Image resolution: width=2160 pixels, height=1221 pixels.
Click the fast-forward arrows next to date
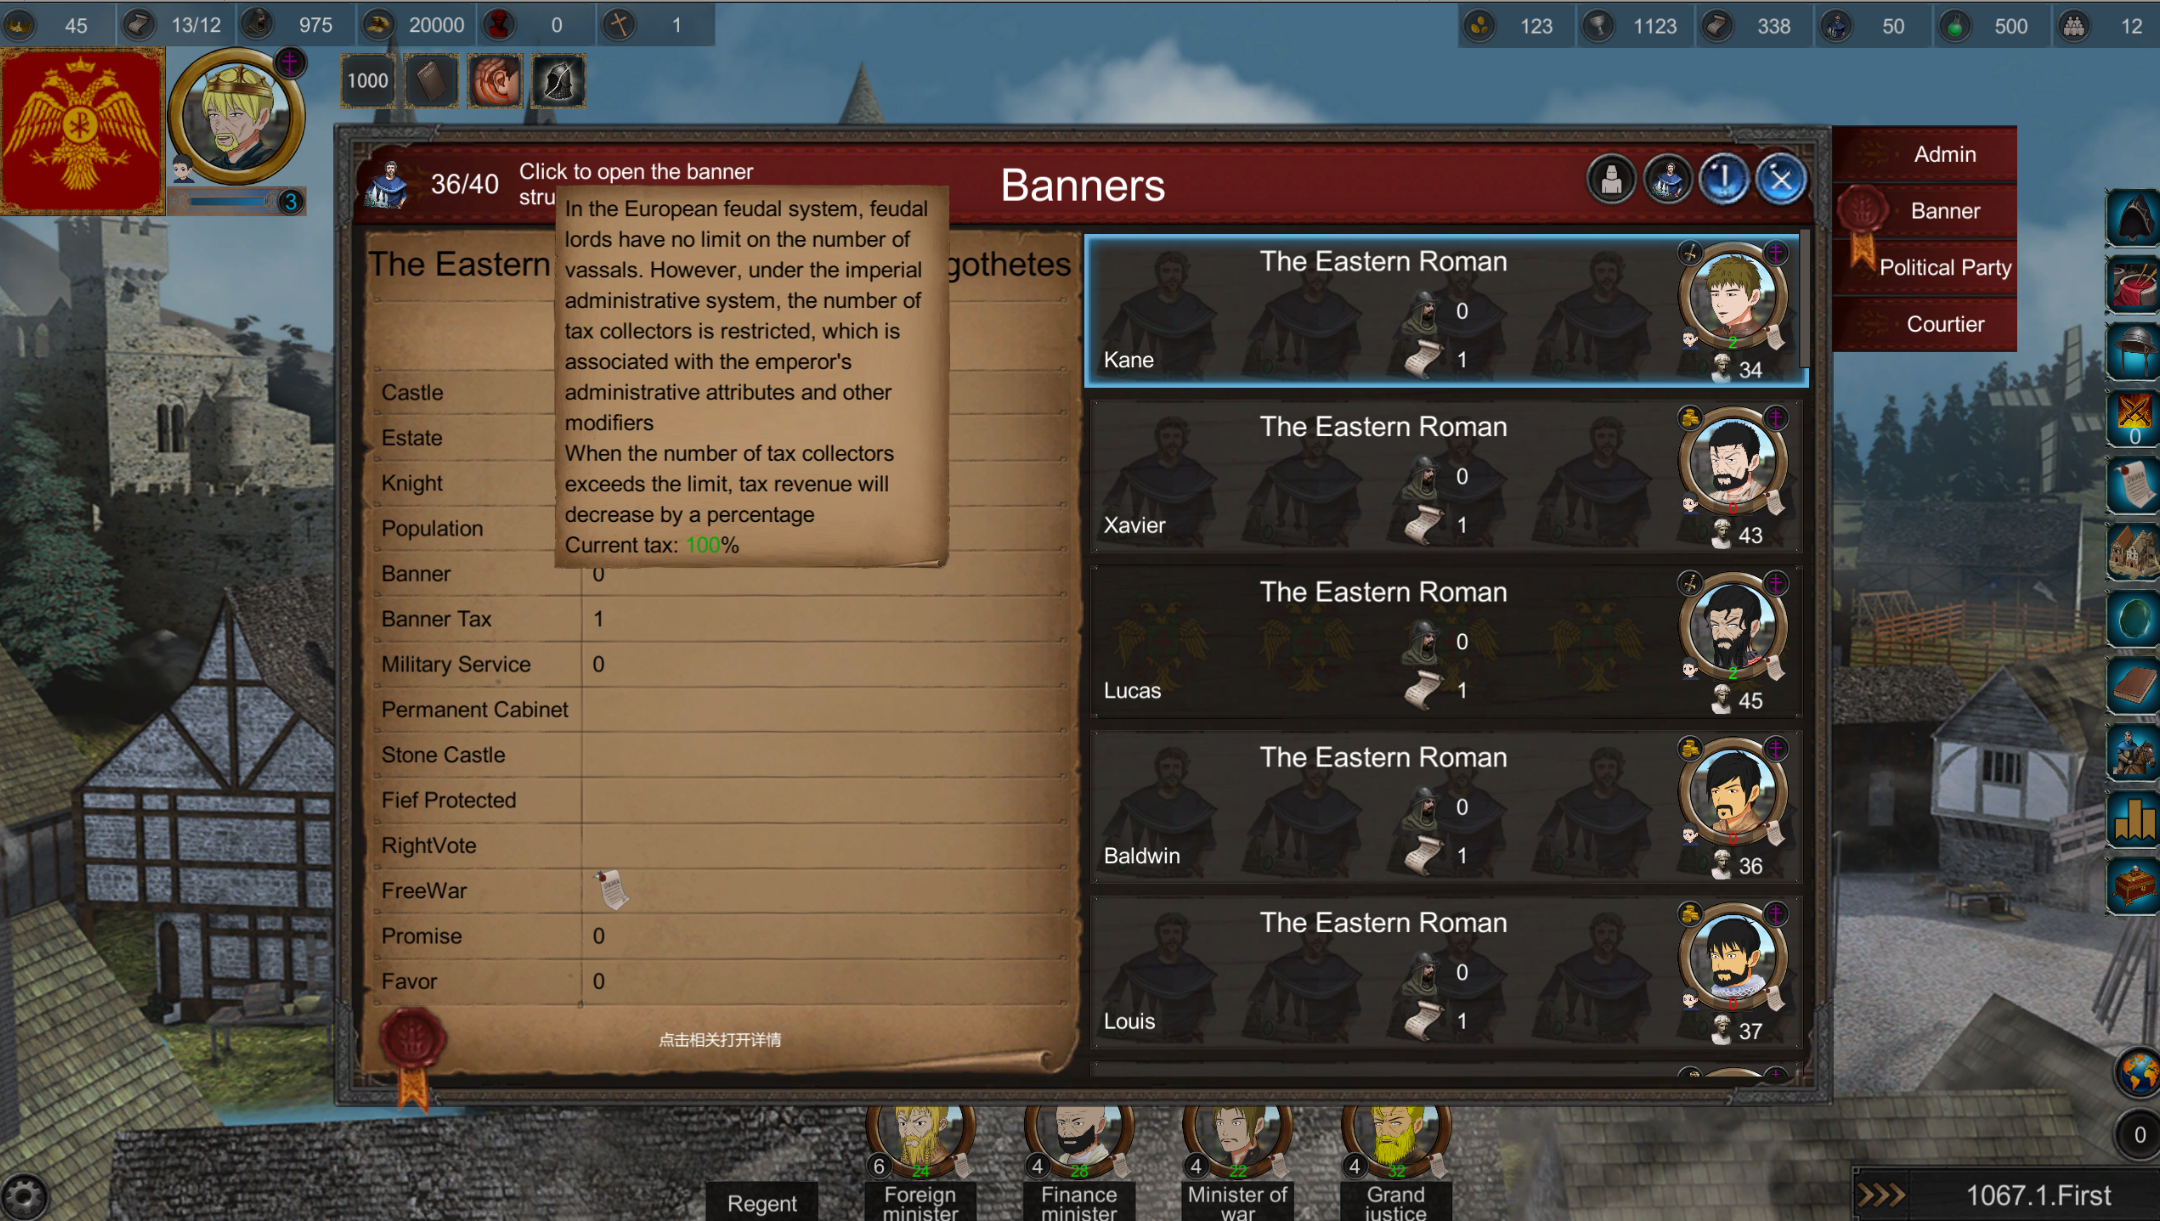click(1881, 1195)
